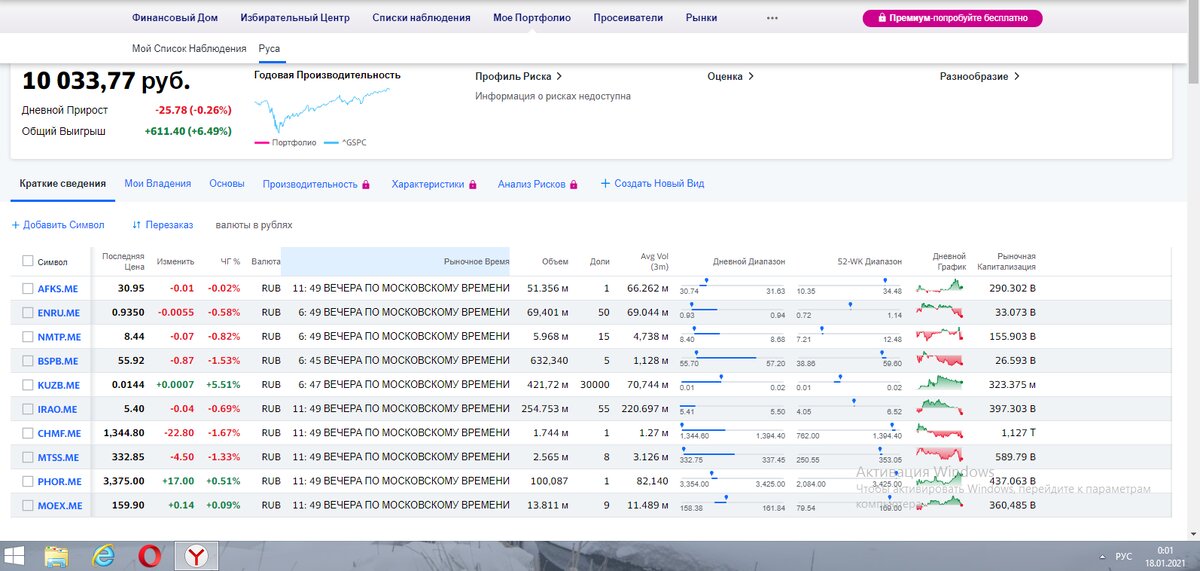This screenshot has height=571, width=1200.
Task: Click the Windows Start button
Action: [15, 556]
